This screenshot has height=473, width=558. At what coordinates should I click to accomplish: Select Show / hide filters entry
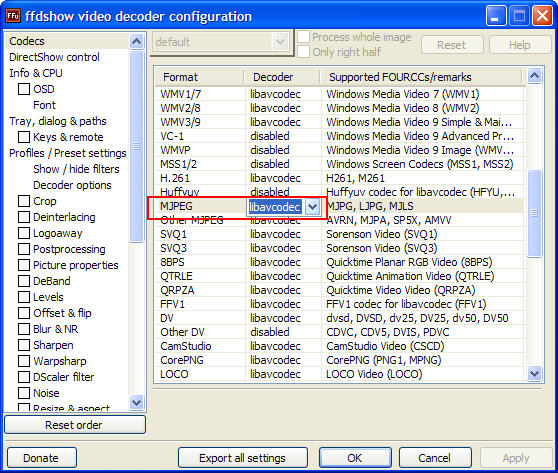coord(77,169)
